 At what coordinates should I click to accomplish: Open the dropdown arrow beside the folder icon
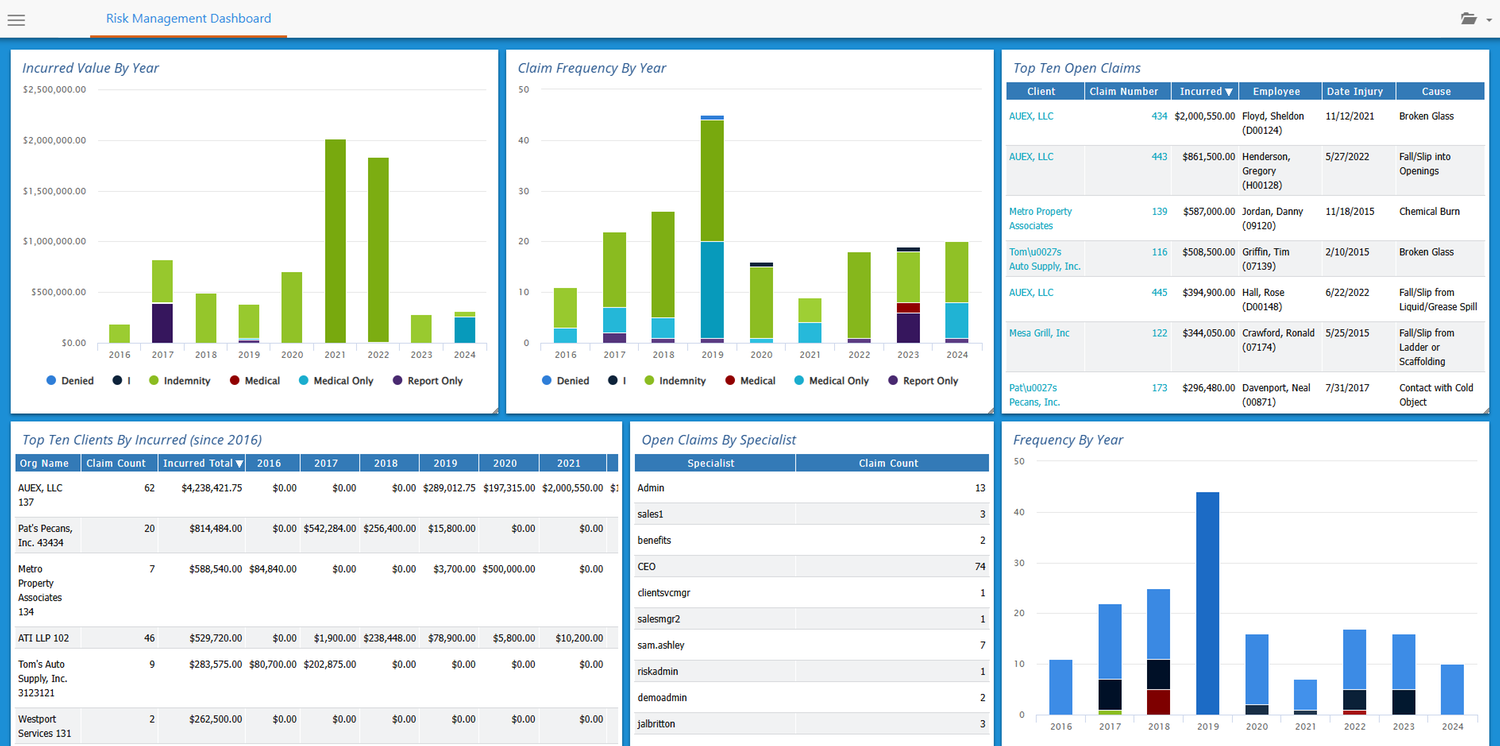1489,20
